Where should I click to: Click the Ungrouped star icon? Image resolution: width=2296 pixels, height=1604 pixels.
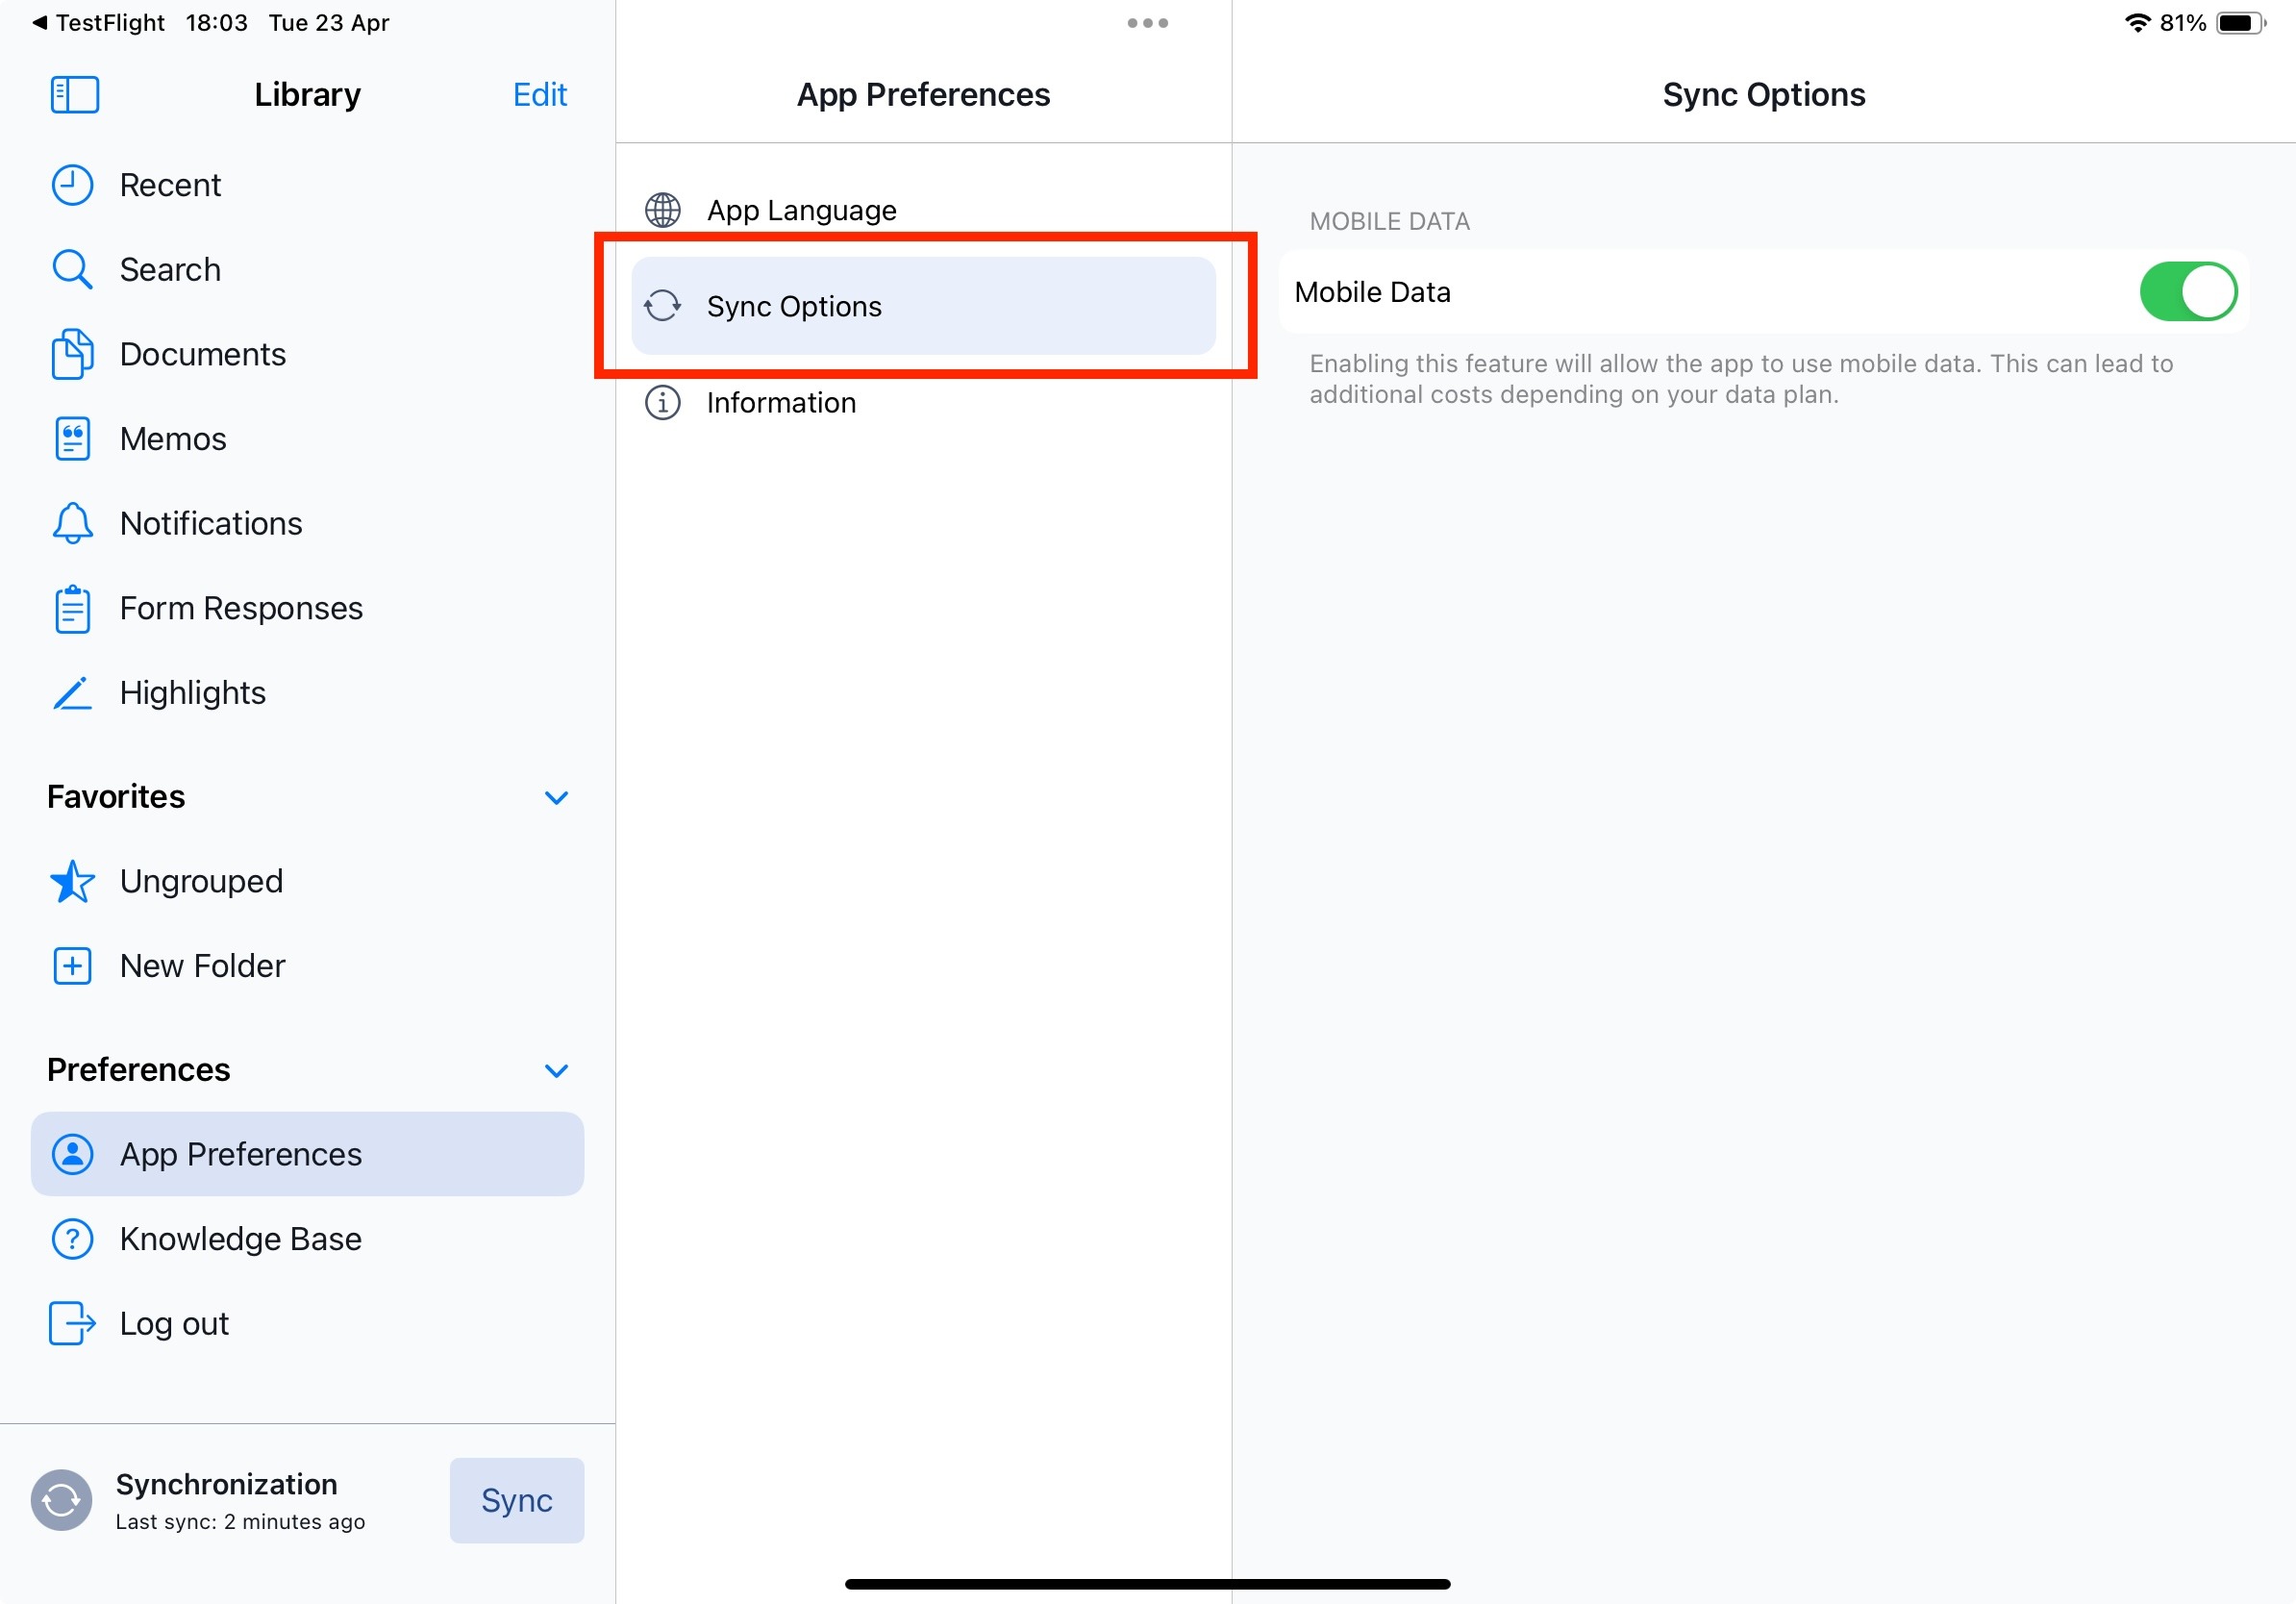pos(72,882)
